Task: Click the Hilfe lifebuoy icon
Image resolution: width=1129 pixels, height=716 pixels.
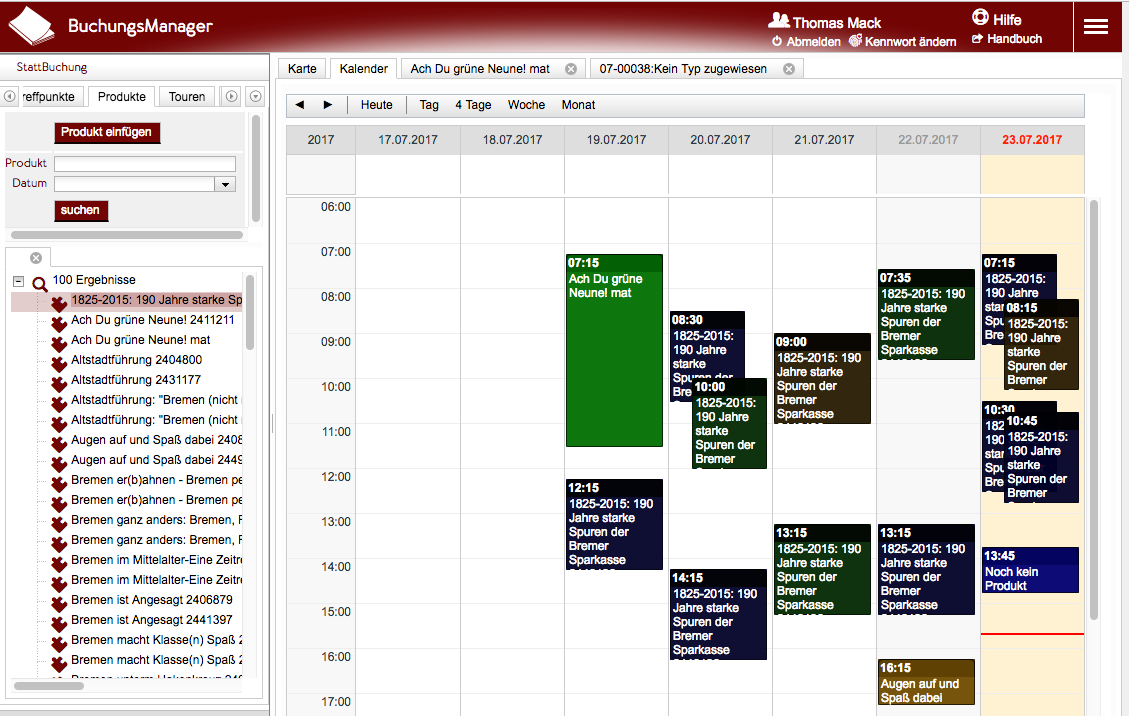Action: (980, 18)
